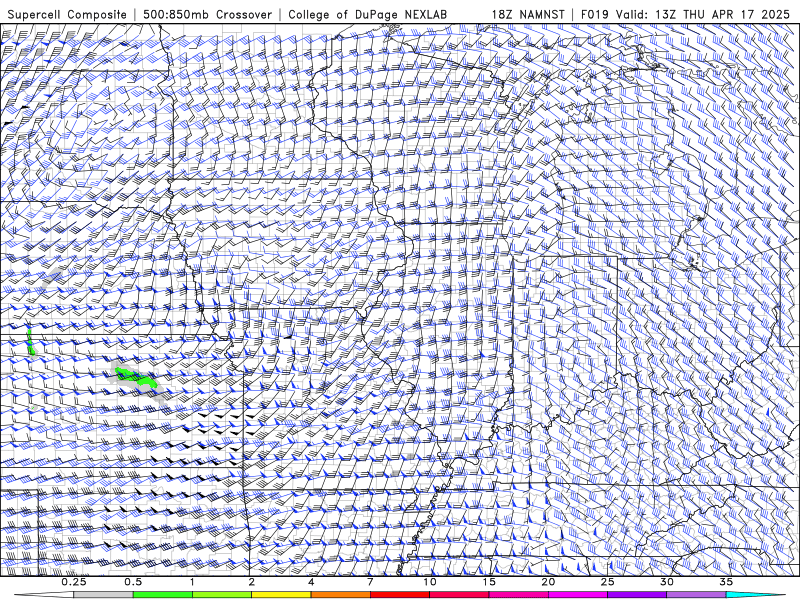Click the legend value 25
The width and height of the screenshot is (800, 600).
click(x=607, y=582)
